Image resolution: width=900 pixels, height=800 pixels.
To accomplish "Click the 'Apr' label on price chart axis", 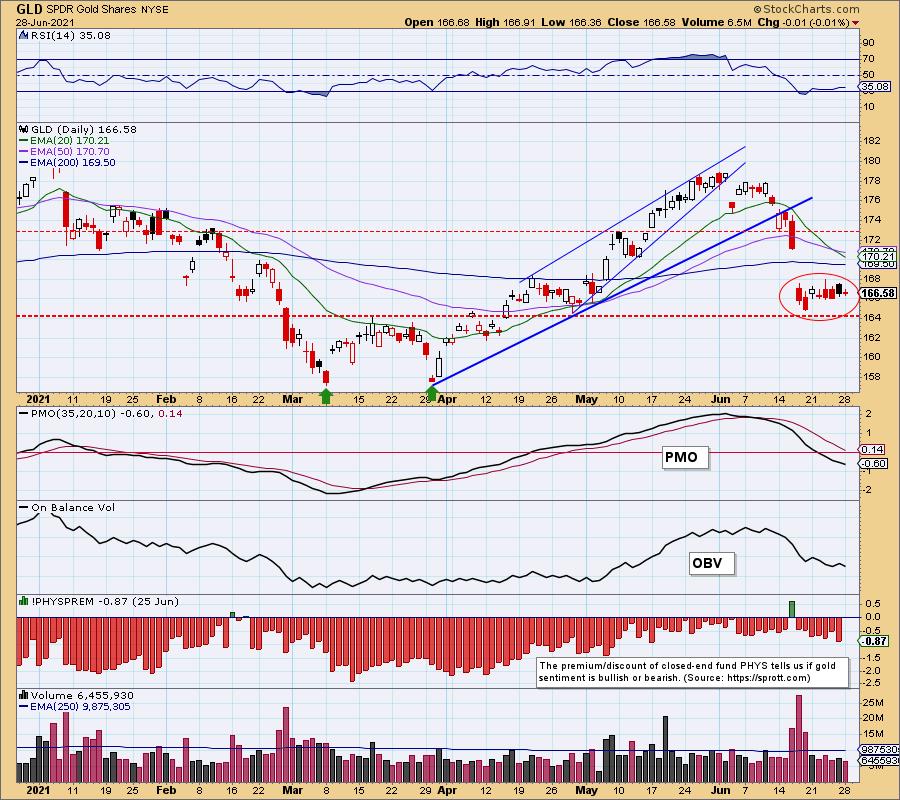I will click(448, 399).
